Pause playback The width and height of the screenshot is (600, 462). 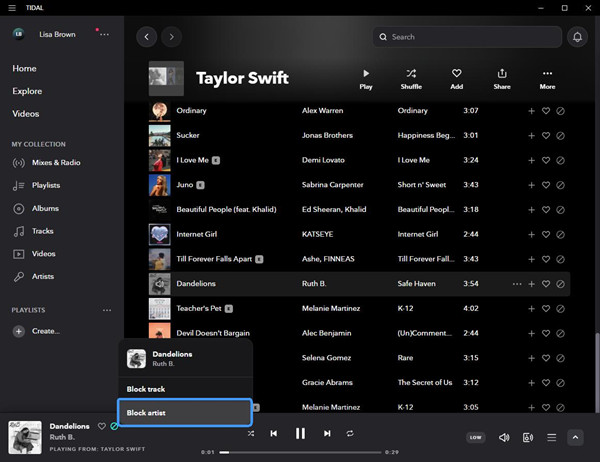pos(300,433)
